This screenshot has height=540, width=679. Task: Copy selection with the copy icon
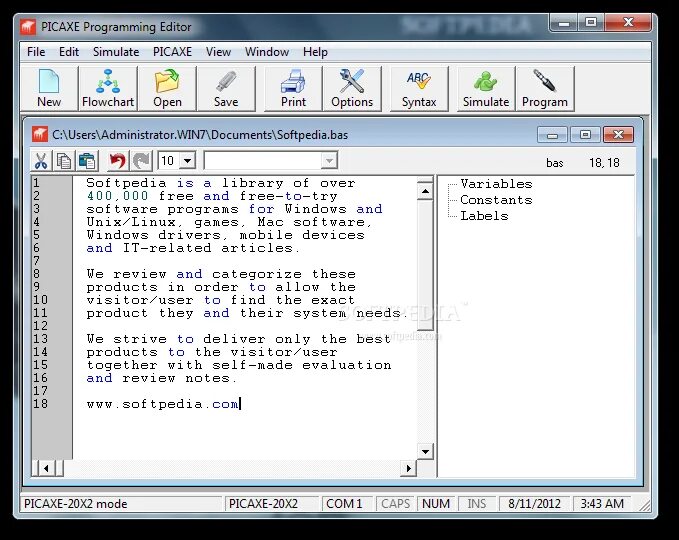click(64, 161)
